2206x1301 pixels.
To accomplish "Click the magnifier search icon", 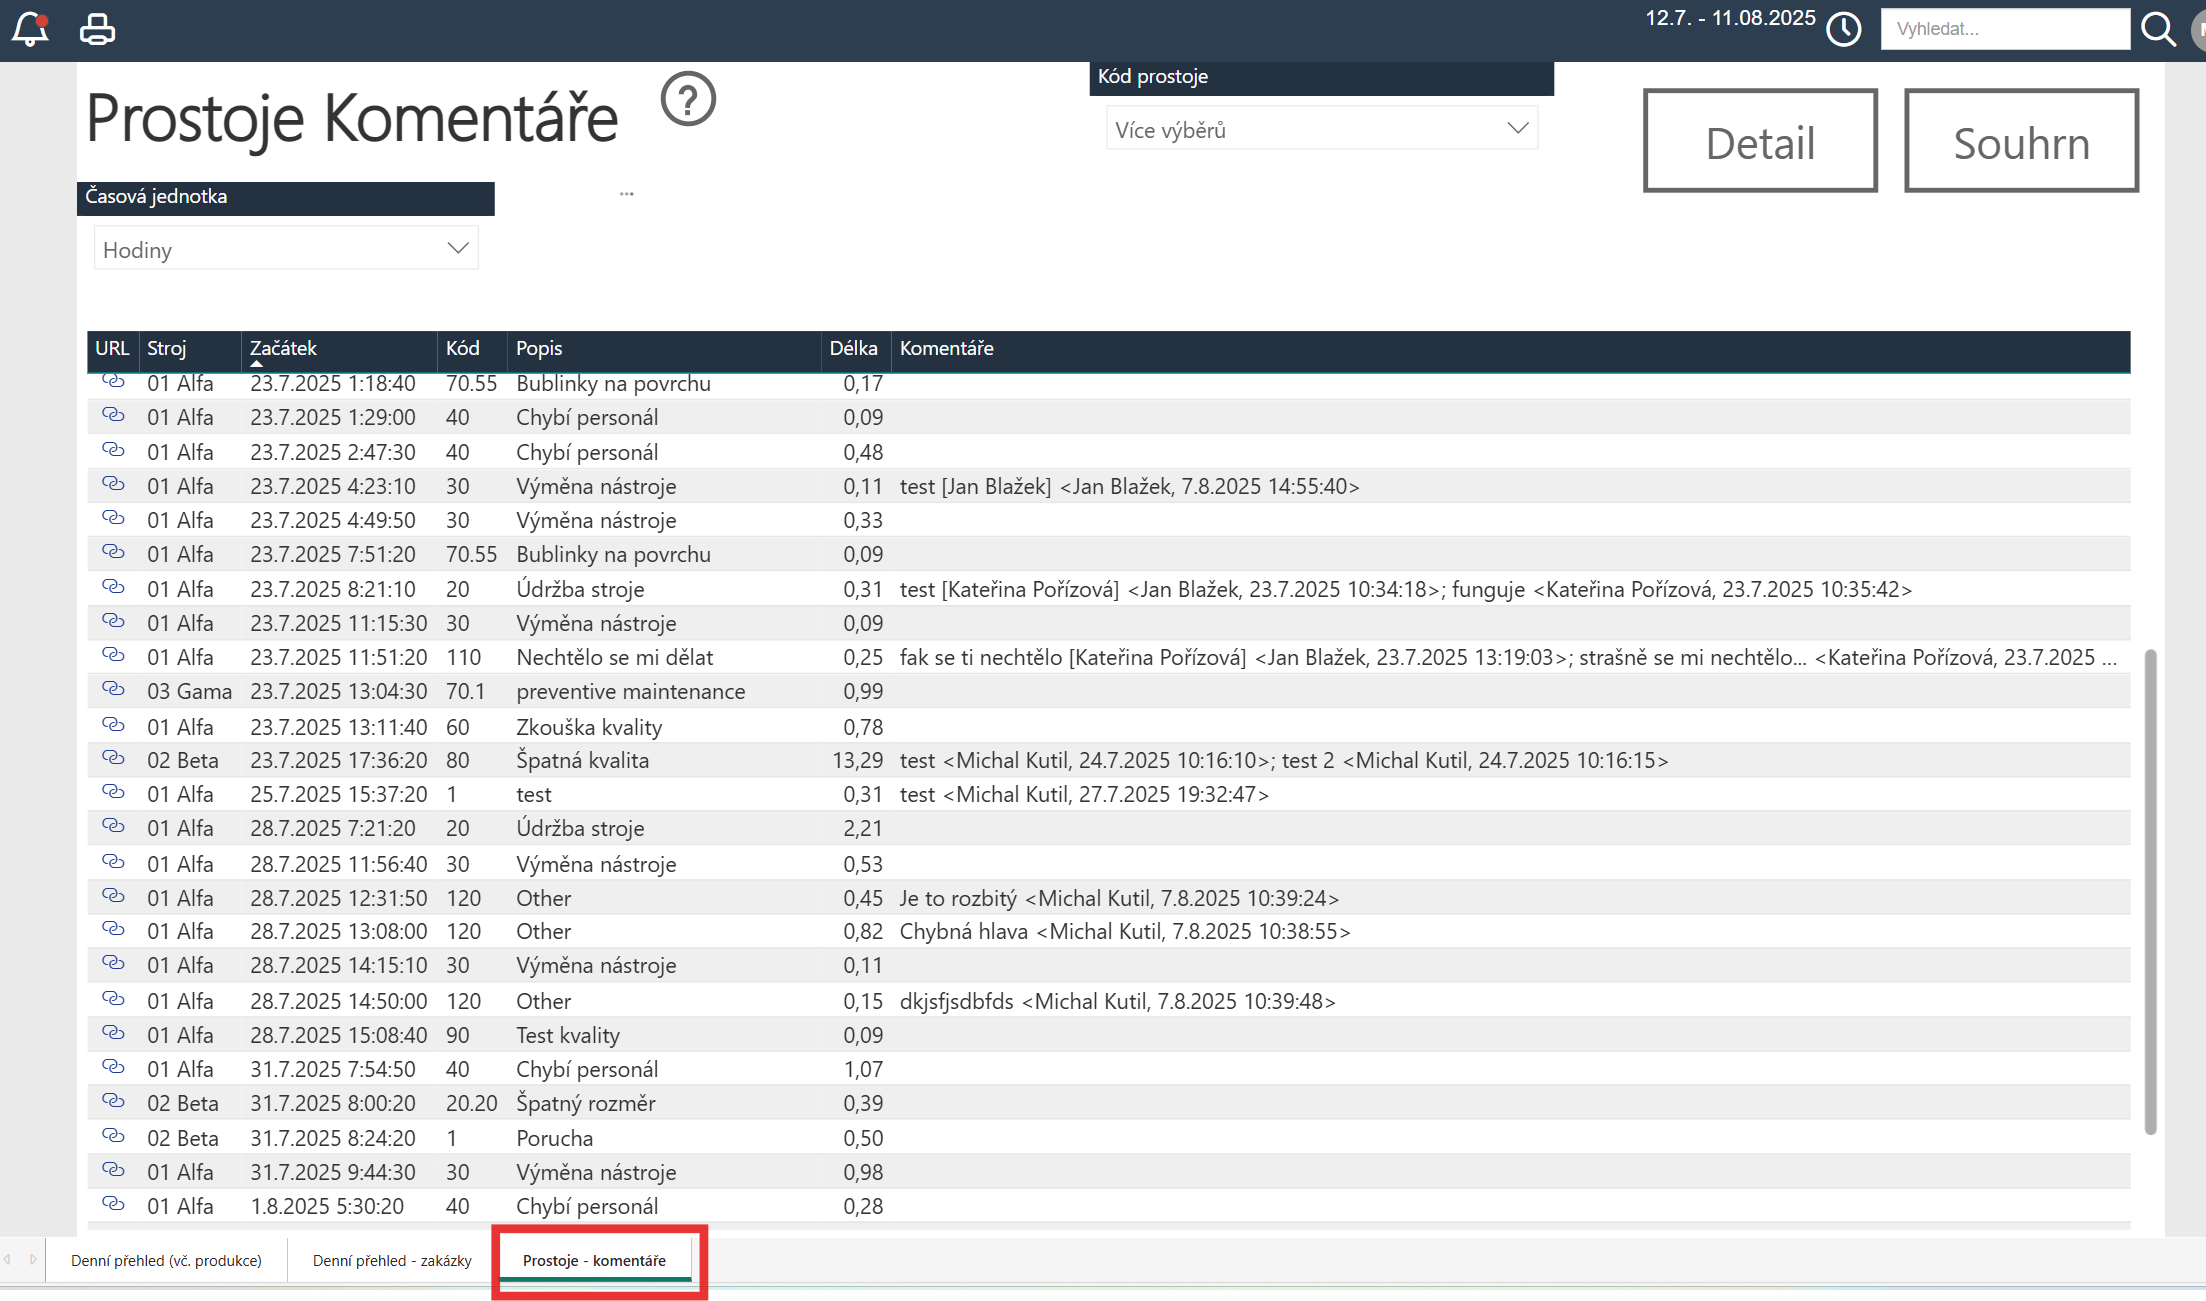I will [2158, 29].
